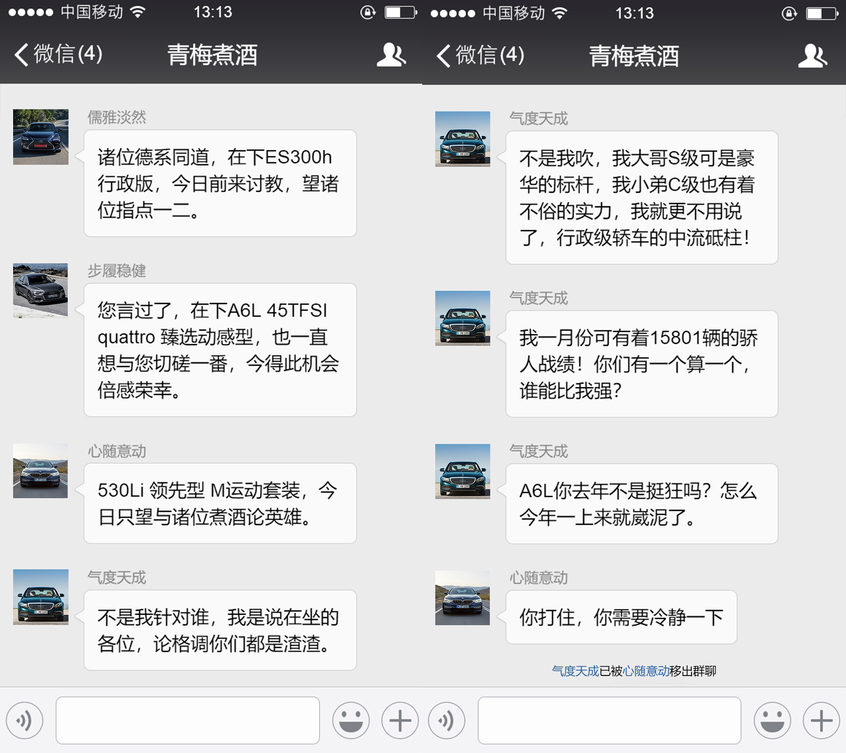Tap the Wi-Fi icon in right status bar

click(560, 13)
